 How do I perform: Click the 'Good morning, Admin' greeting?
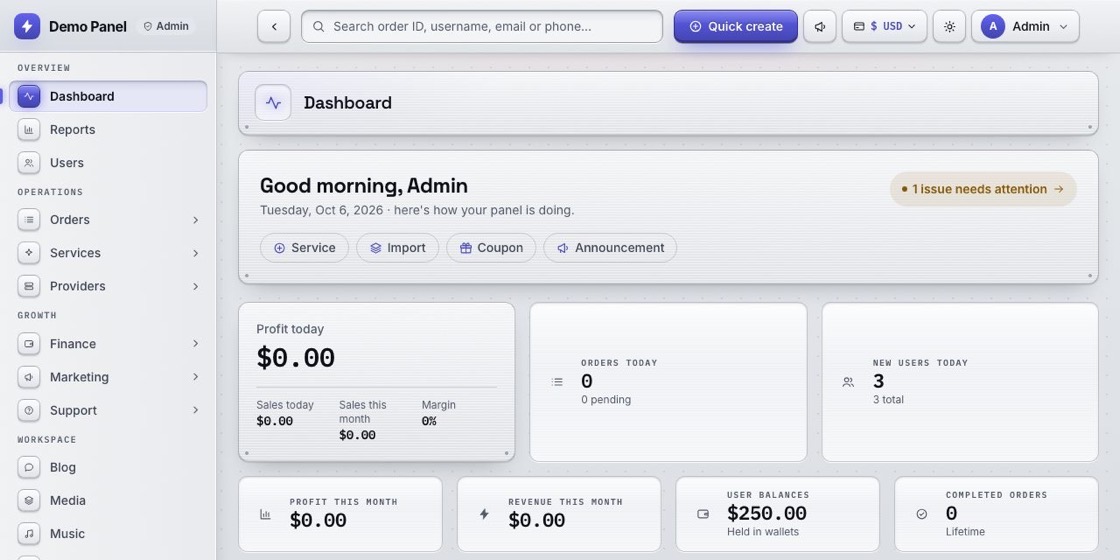click(364, 186)
